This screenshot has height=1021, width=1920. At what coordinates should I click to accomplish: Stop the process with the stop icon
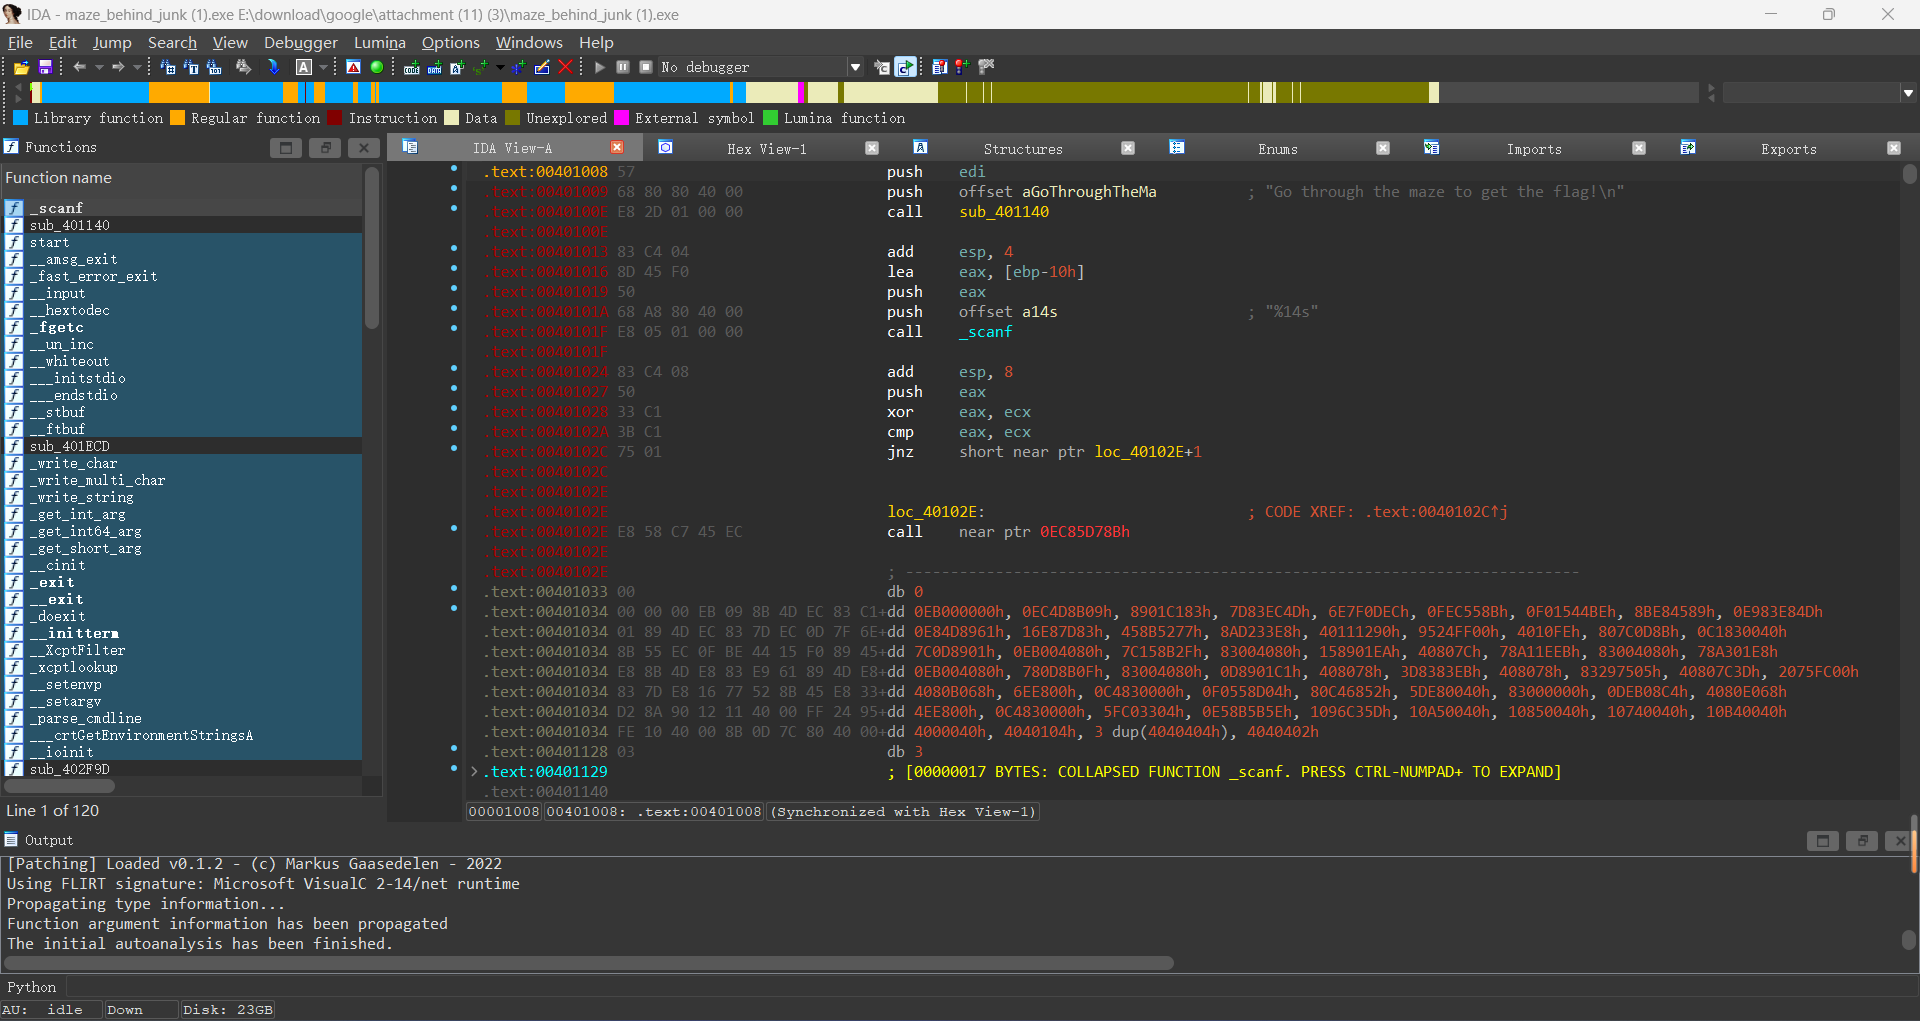pyautogui.click(x=646, y=67)
